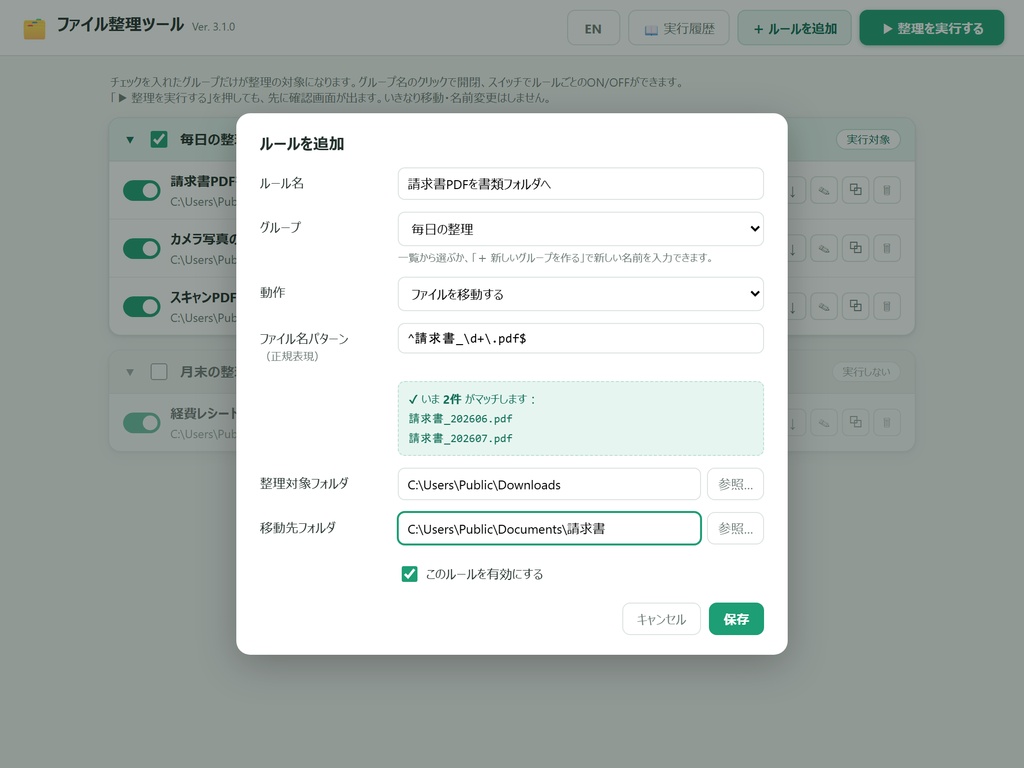Edit the 経費レシート rule with pencil icon
The image size is (1024, 768).
(x=824, y=423)
